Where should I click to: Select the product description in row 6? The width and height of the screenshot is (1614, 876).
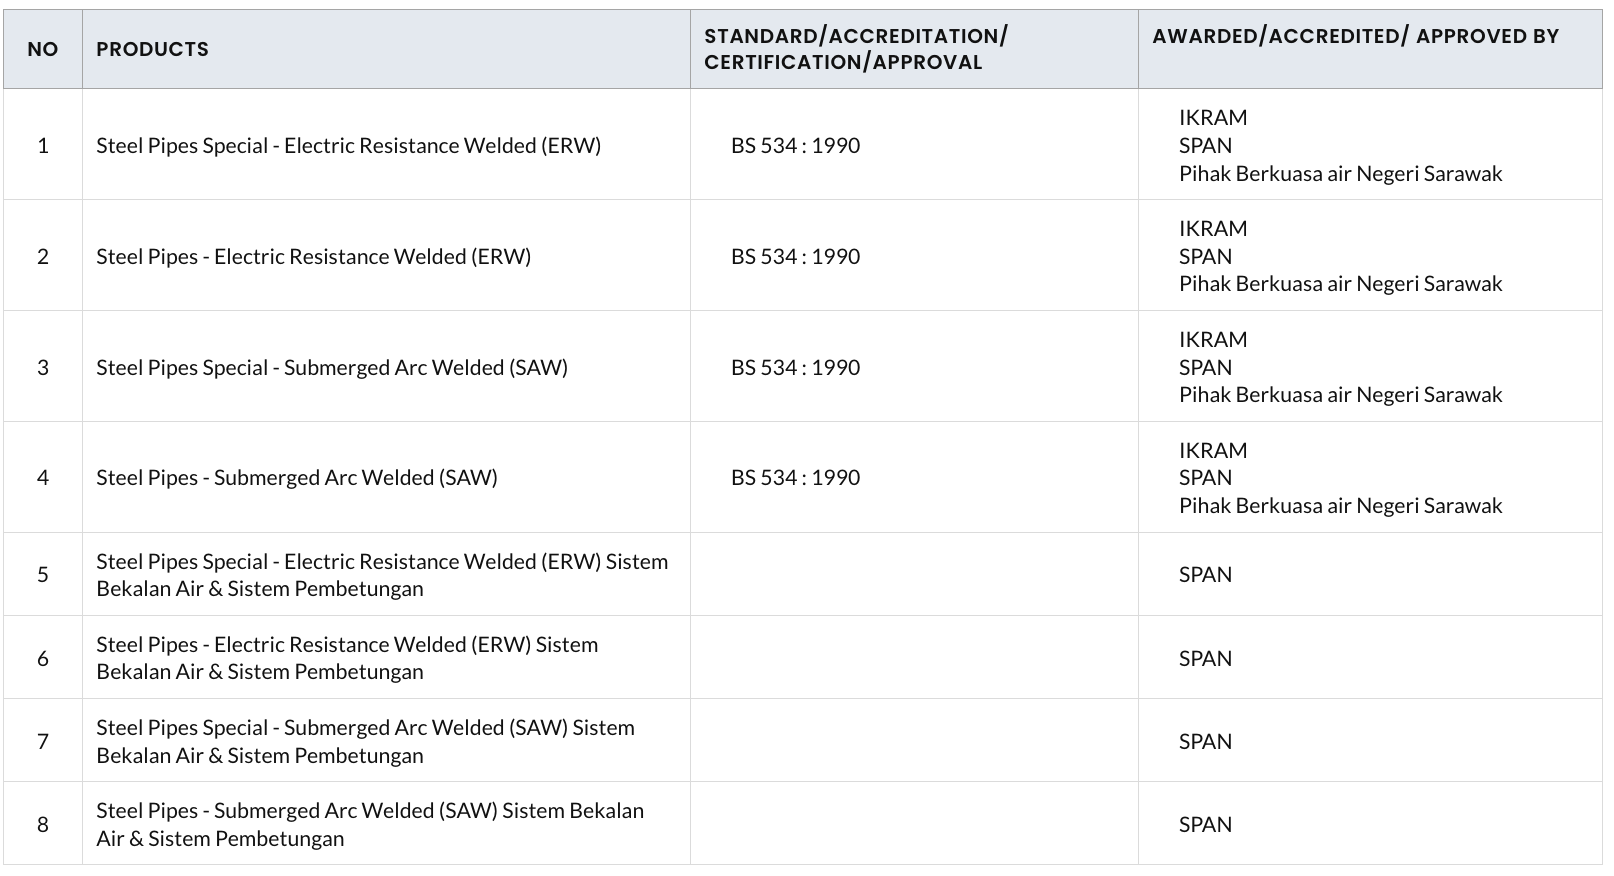[x=346, y=658]
